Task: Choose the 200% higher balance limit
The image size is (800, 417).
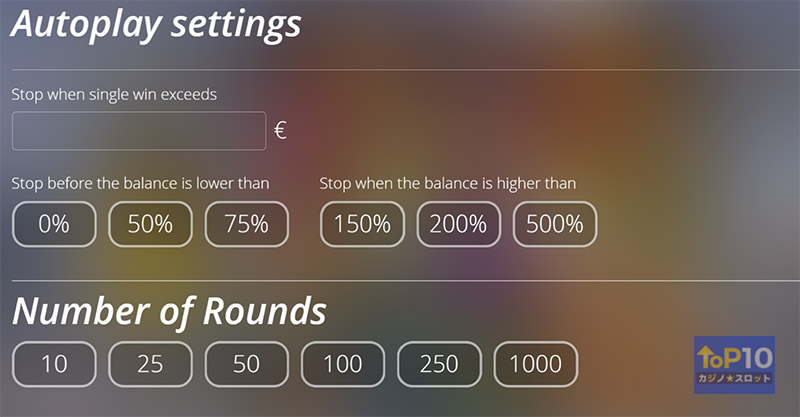Action: pyautogui.click(x=458, y=224)
